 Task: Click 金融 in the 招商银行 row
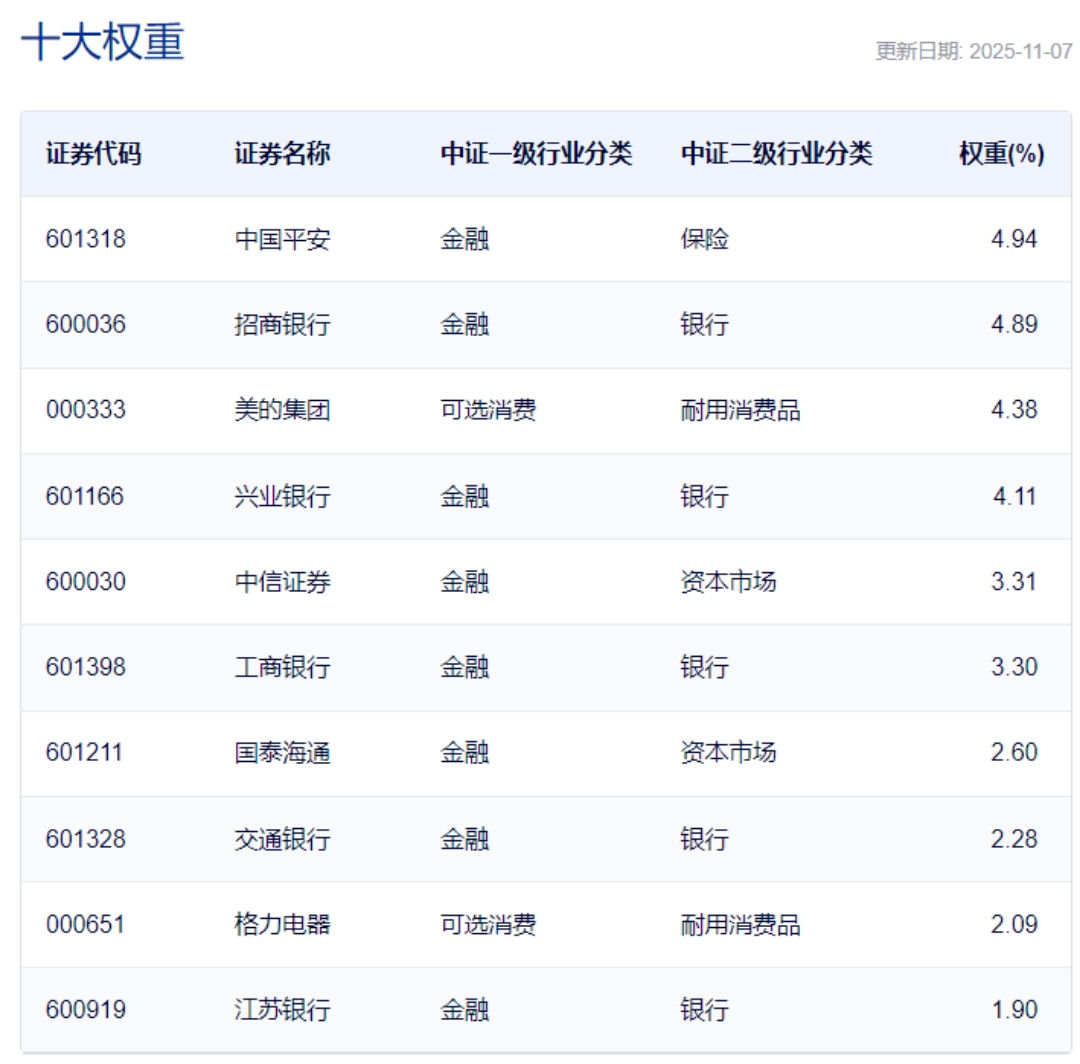click(x=465, y=324)
